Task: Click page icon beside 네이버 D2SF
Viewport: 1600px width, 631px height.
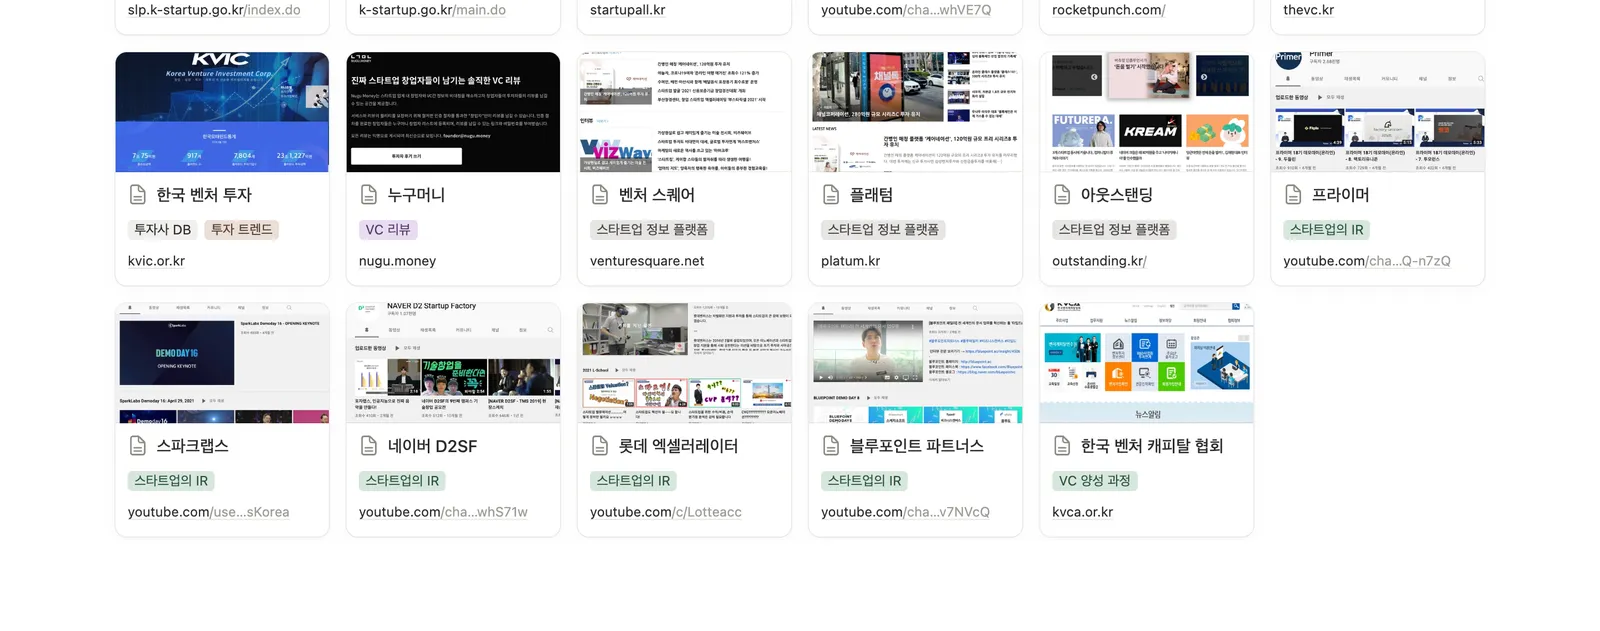Action: tap(369, 446)
